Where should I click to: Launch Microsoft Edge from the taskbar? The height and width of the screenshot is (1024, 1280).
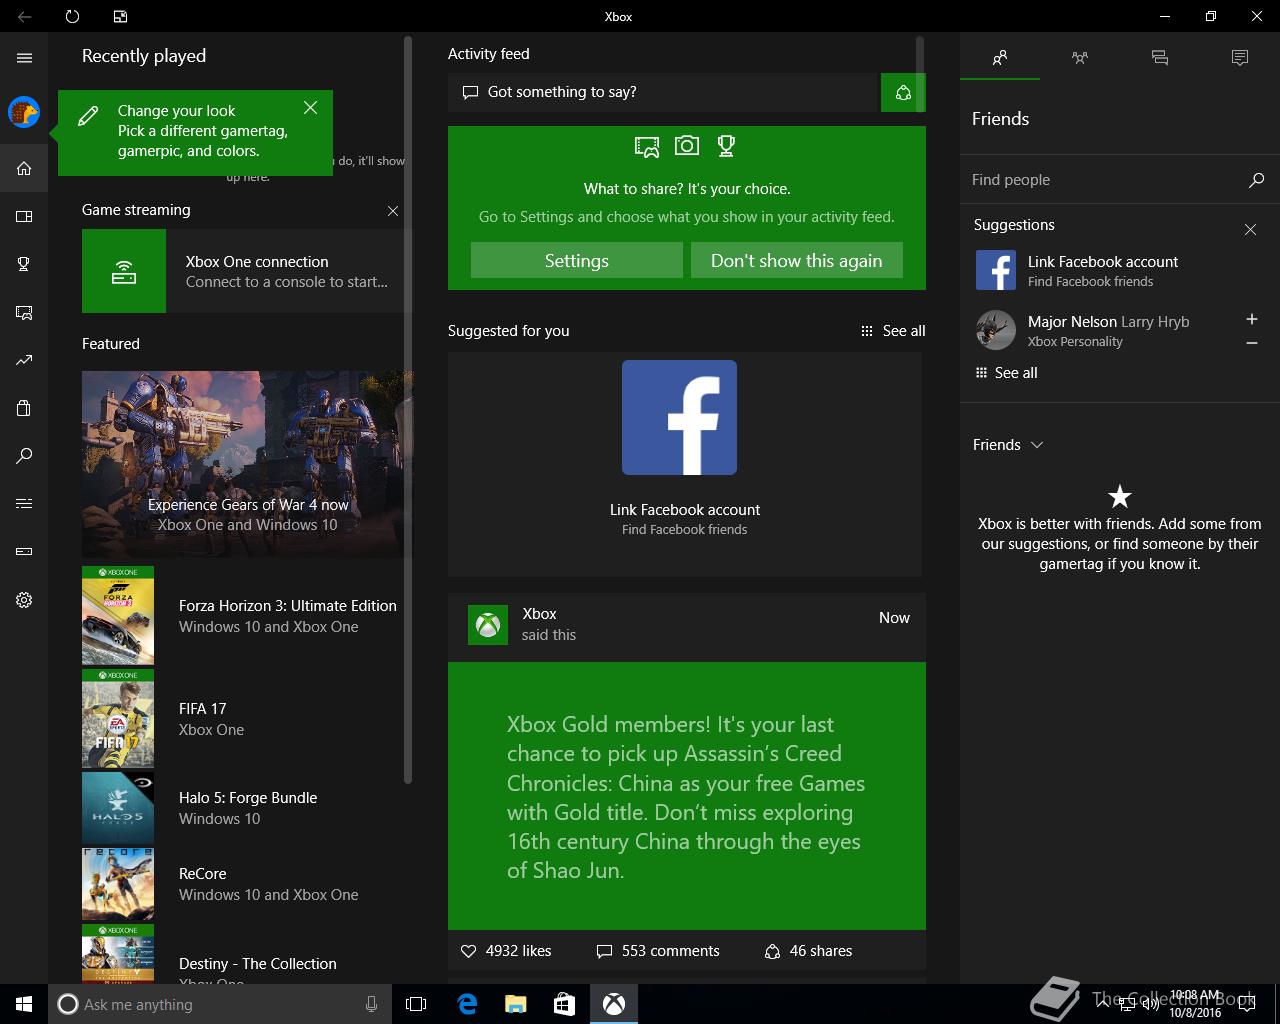click(466, 1004)
